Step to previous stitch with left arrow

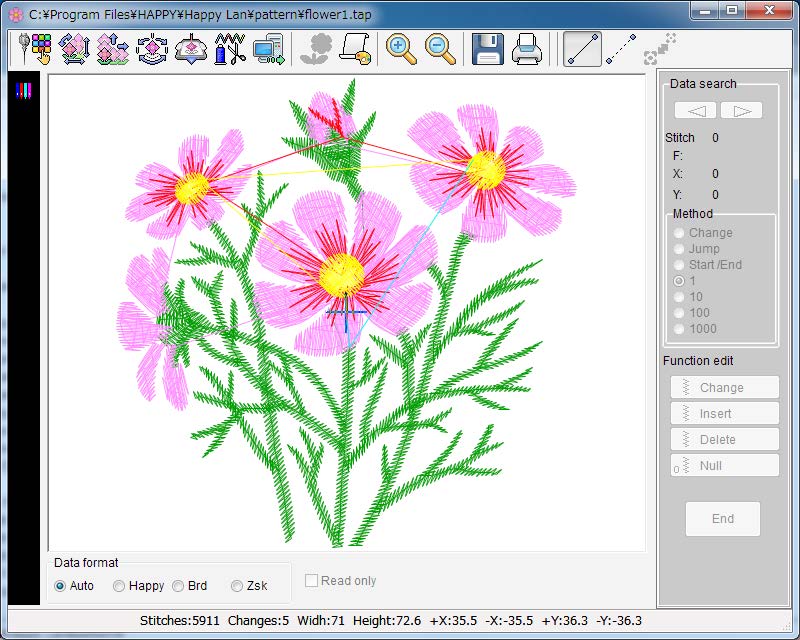[696, 110]
